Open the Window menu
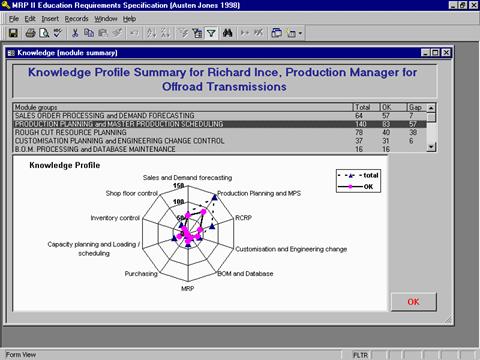 click(106, 19)
